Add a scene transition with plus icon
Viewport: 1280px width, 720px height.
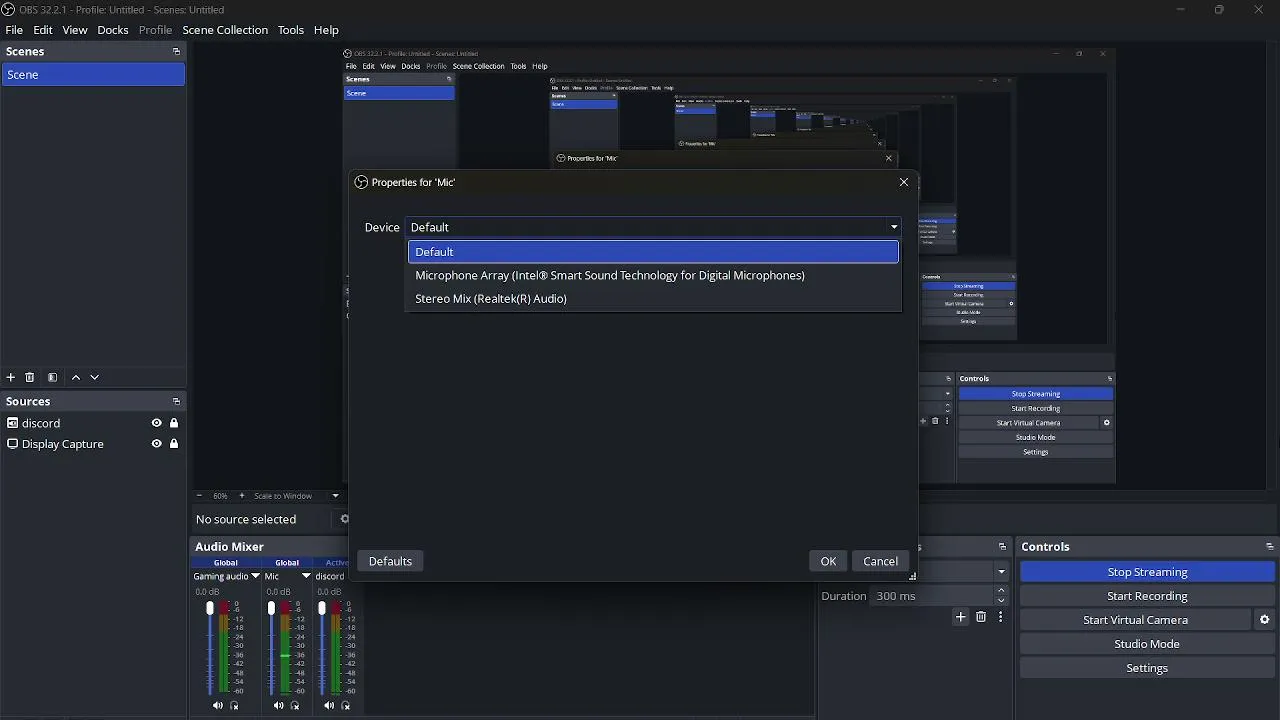pos(961,617)
